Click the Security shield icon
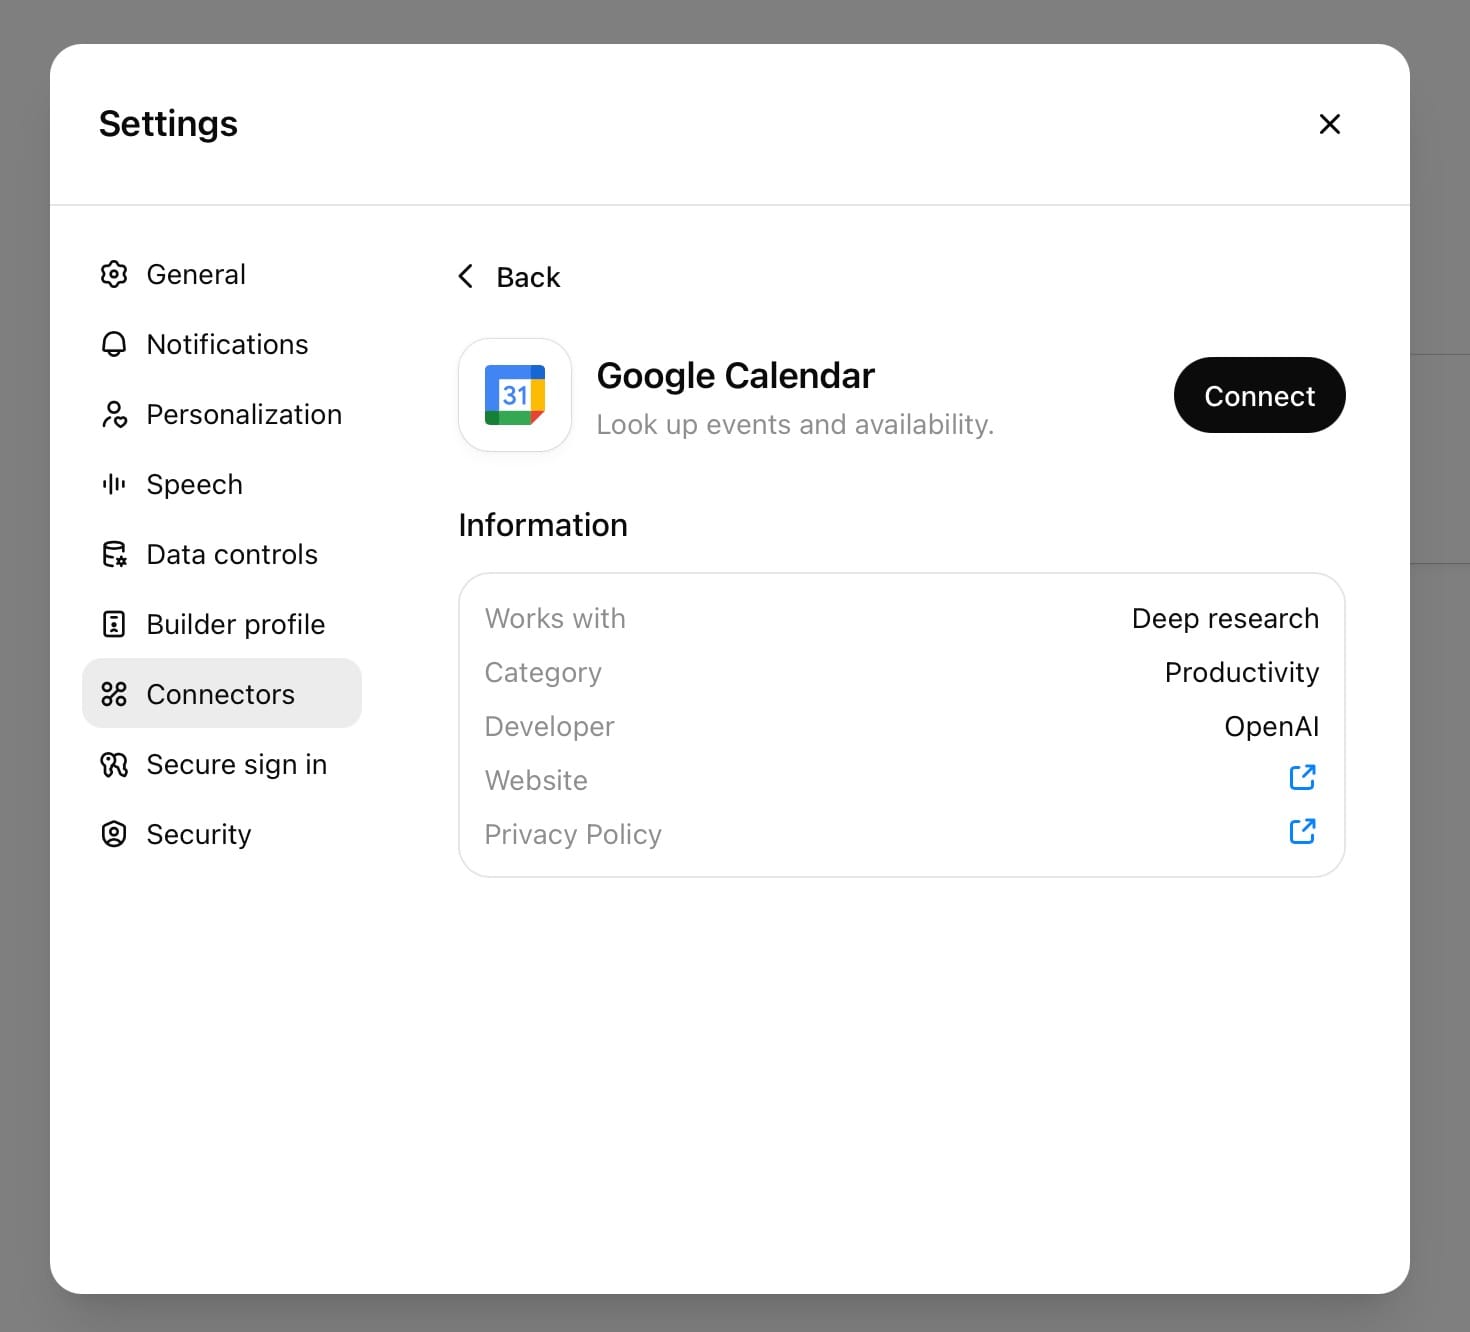Screen dimensions: 1470x1332 [x=114, y=834]
